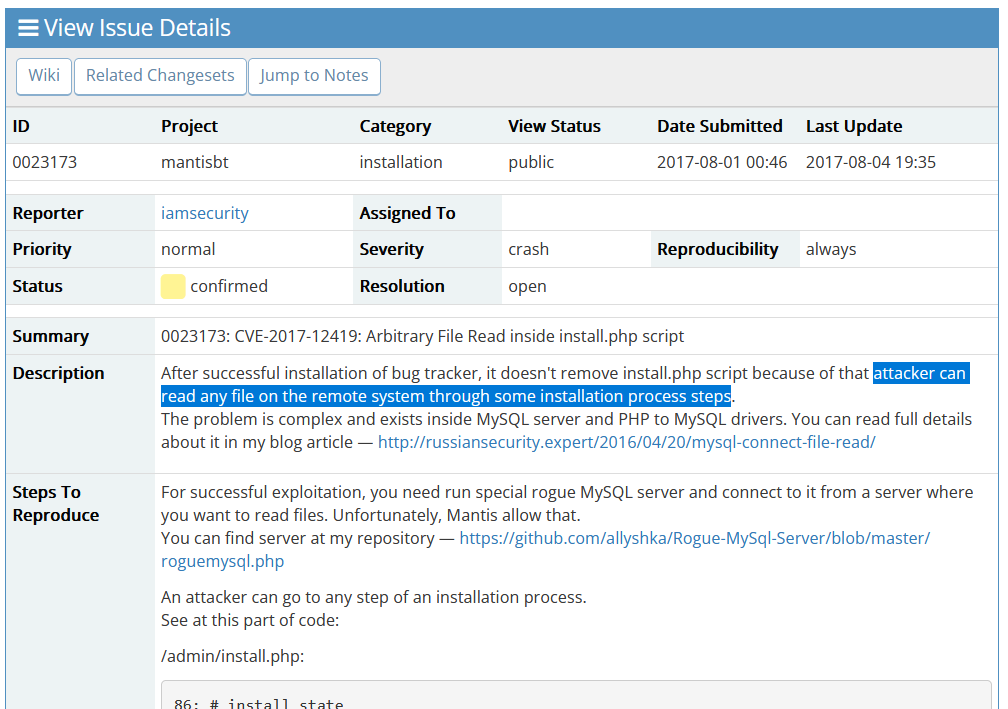1008x709 pixels.
Task: Click the 'Steps To Reproduce' label
Action: (x=55, y=504)
